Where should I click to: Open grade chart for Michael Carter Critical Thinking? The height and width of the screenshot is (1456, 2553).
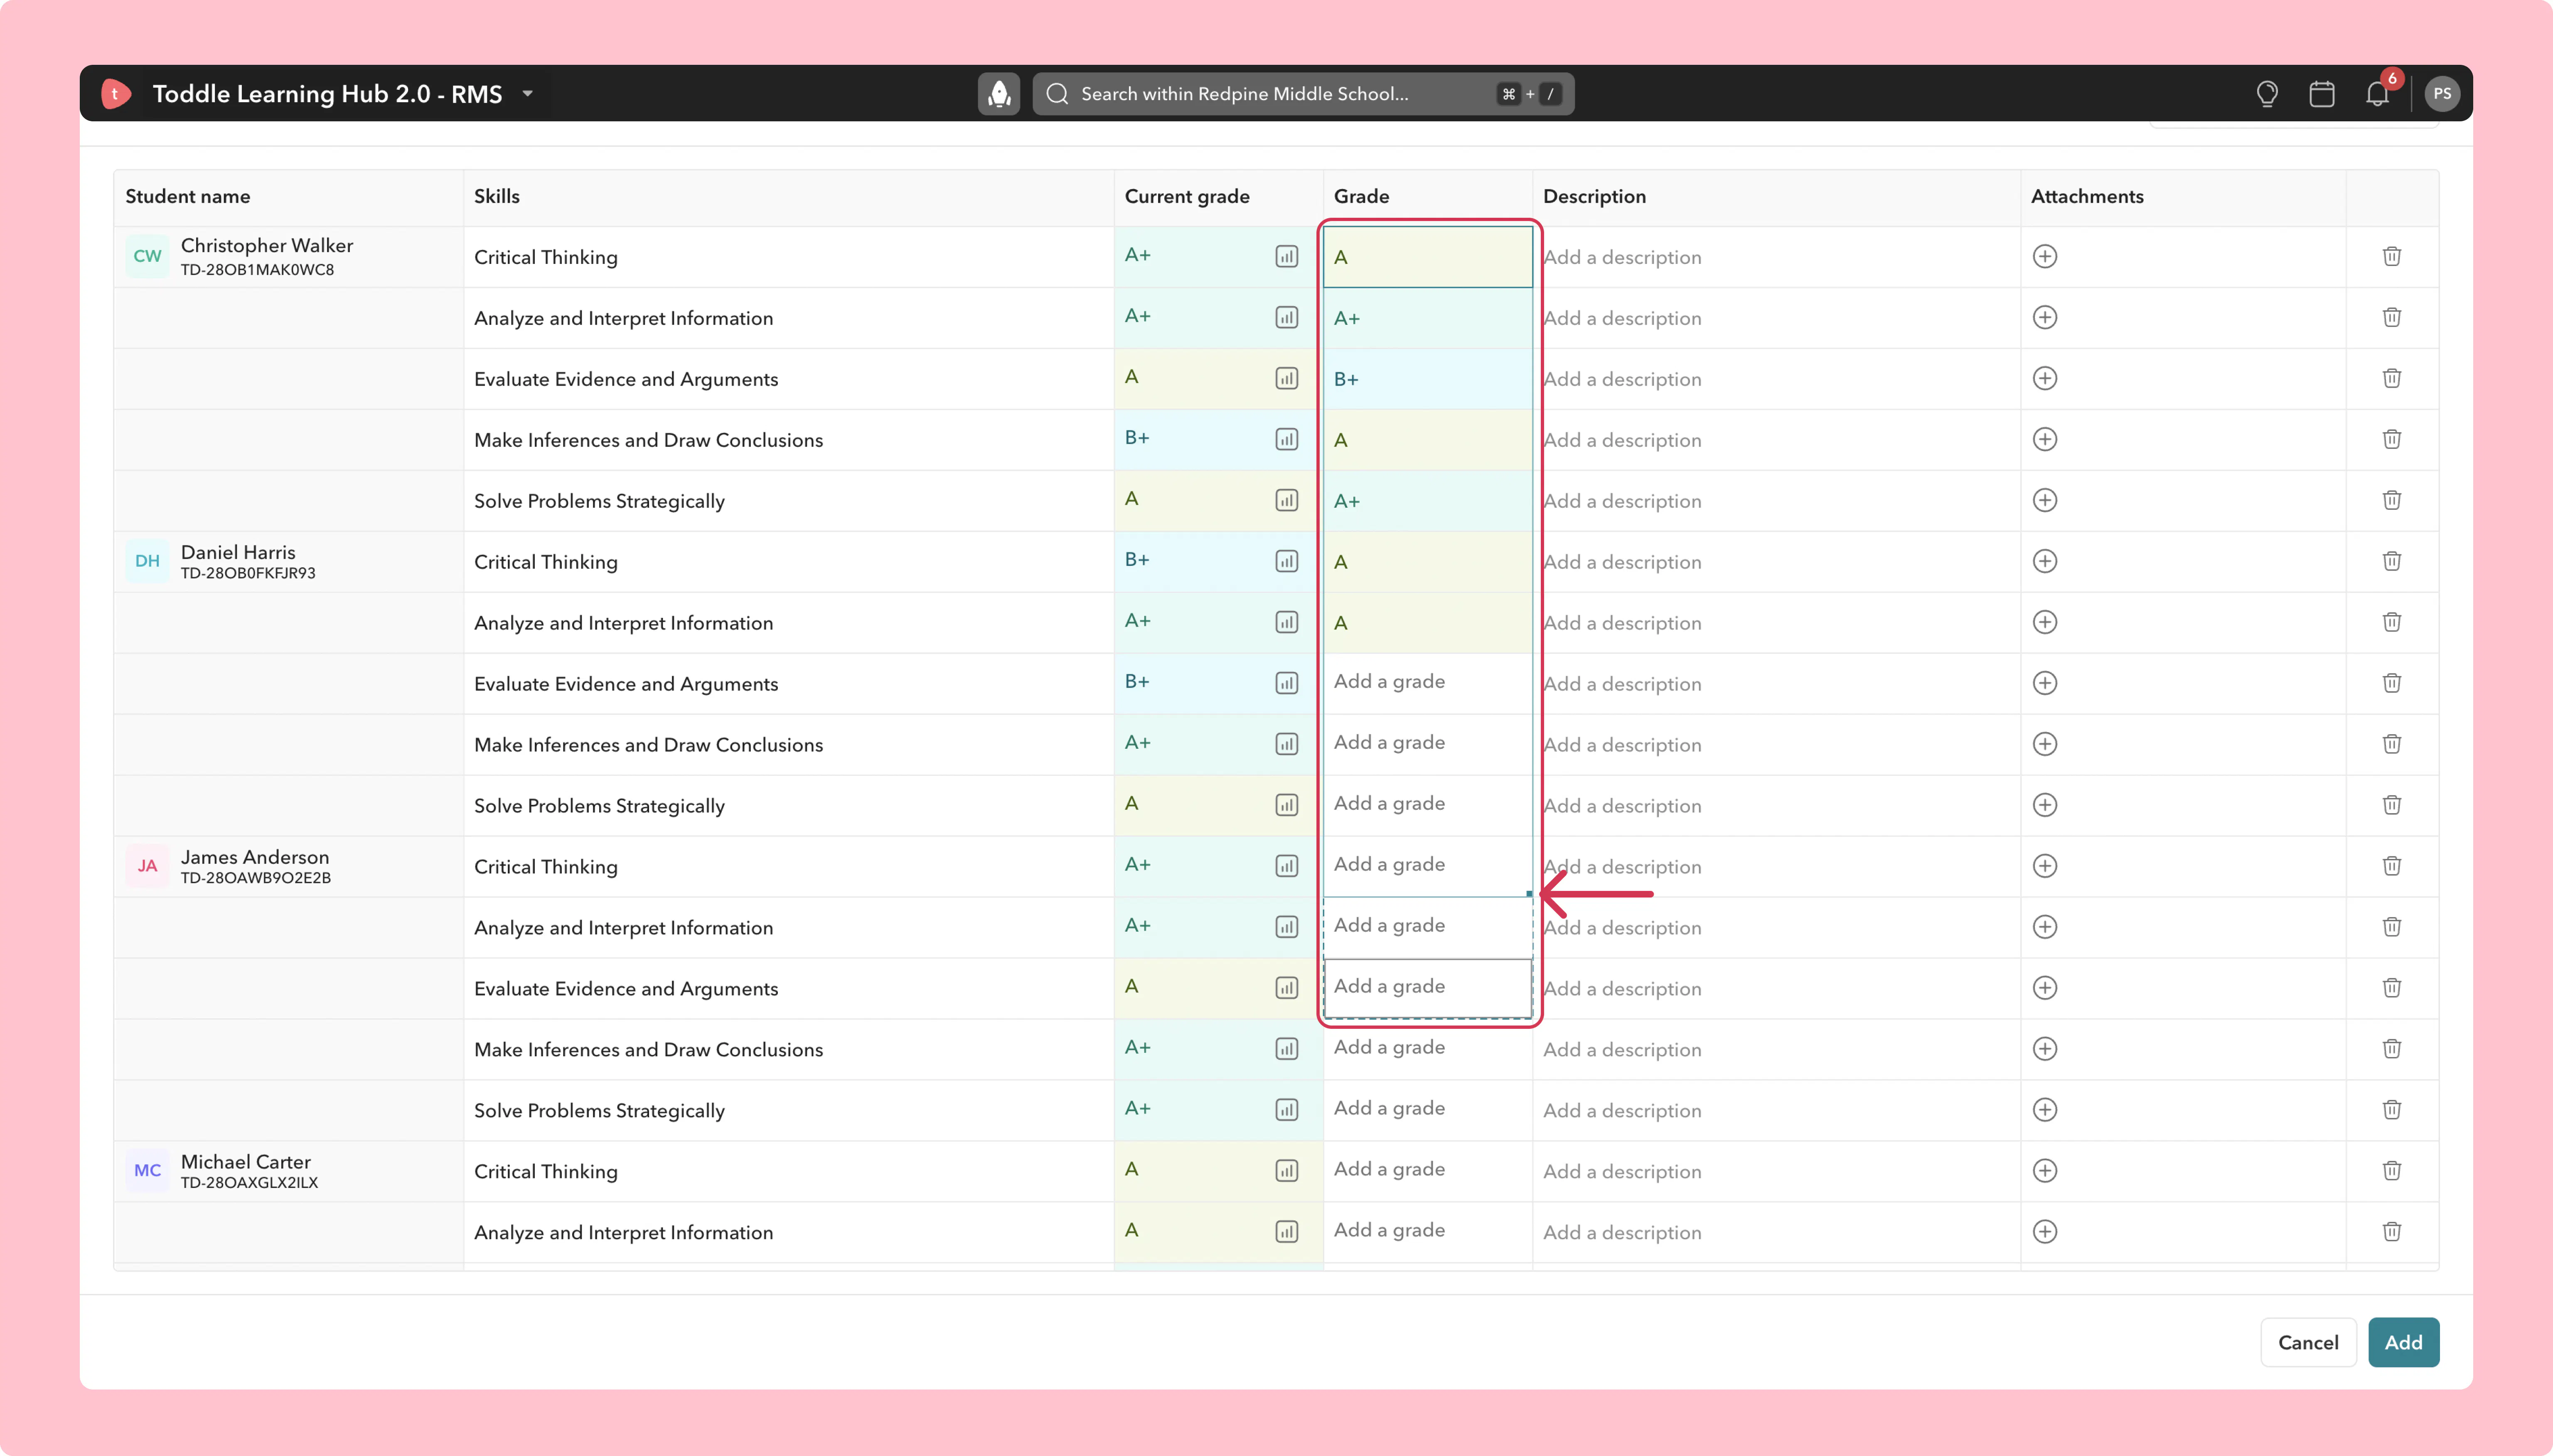coord(1287,1171)
